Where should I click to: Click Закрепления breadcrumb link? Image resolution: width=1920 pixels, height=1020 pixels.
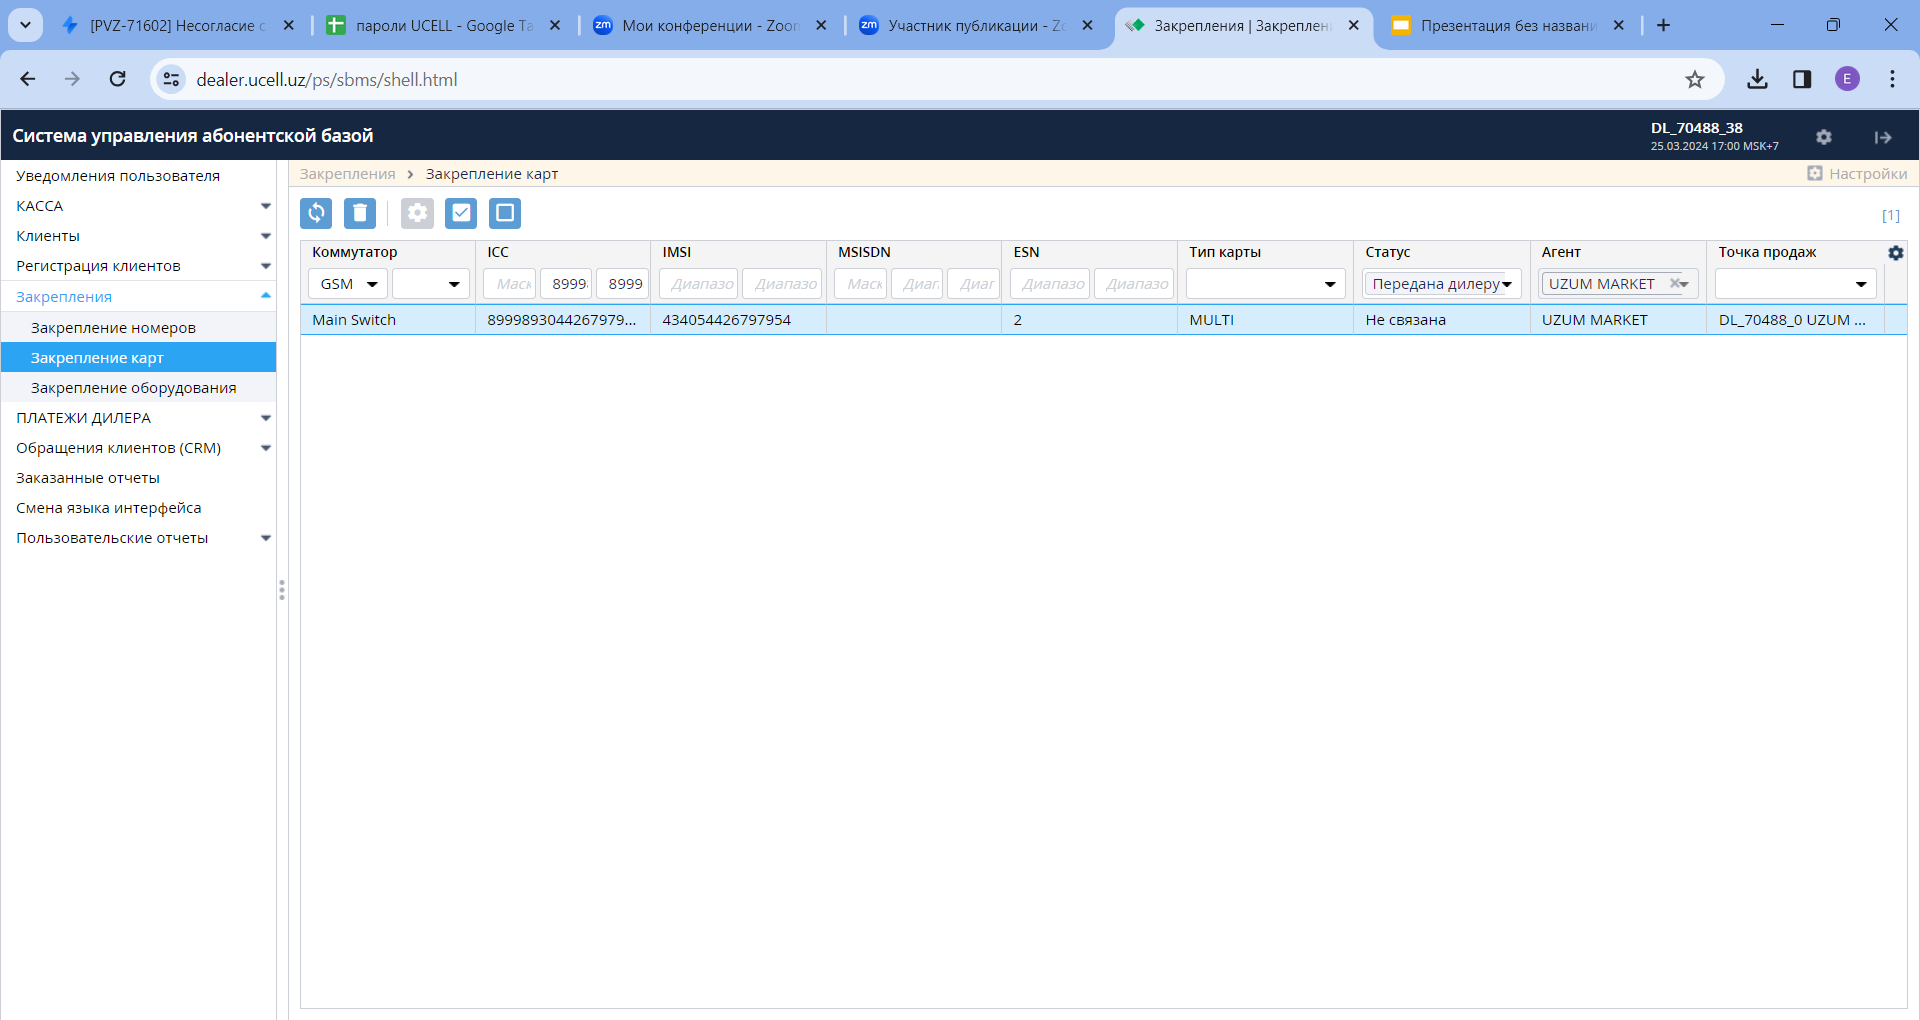coord(347,174)
